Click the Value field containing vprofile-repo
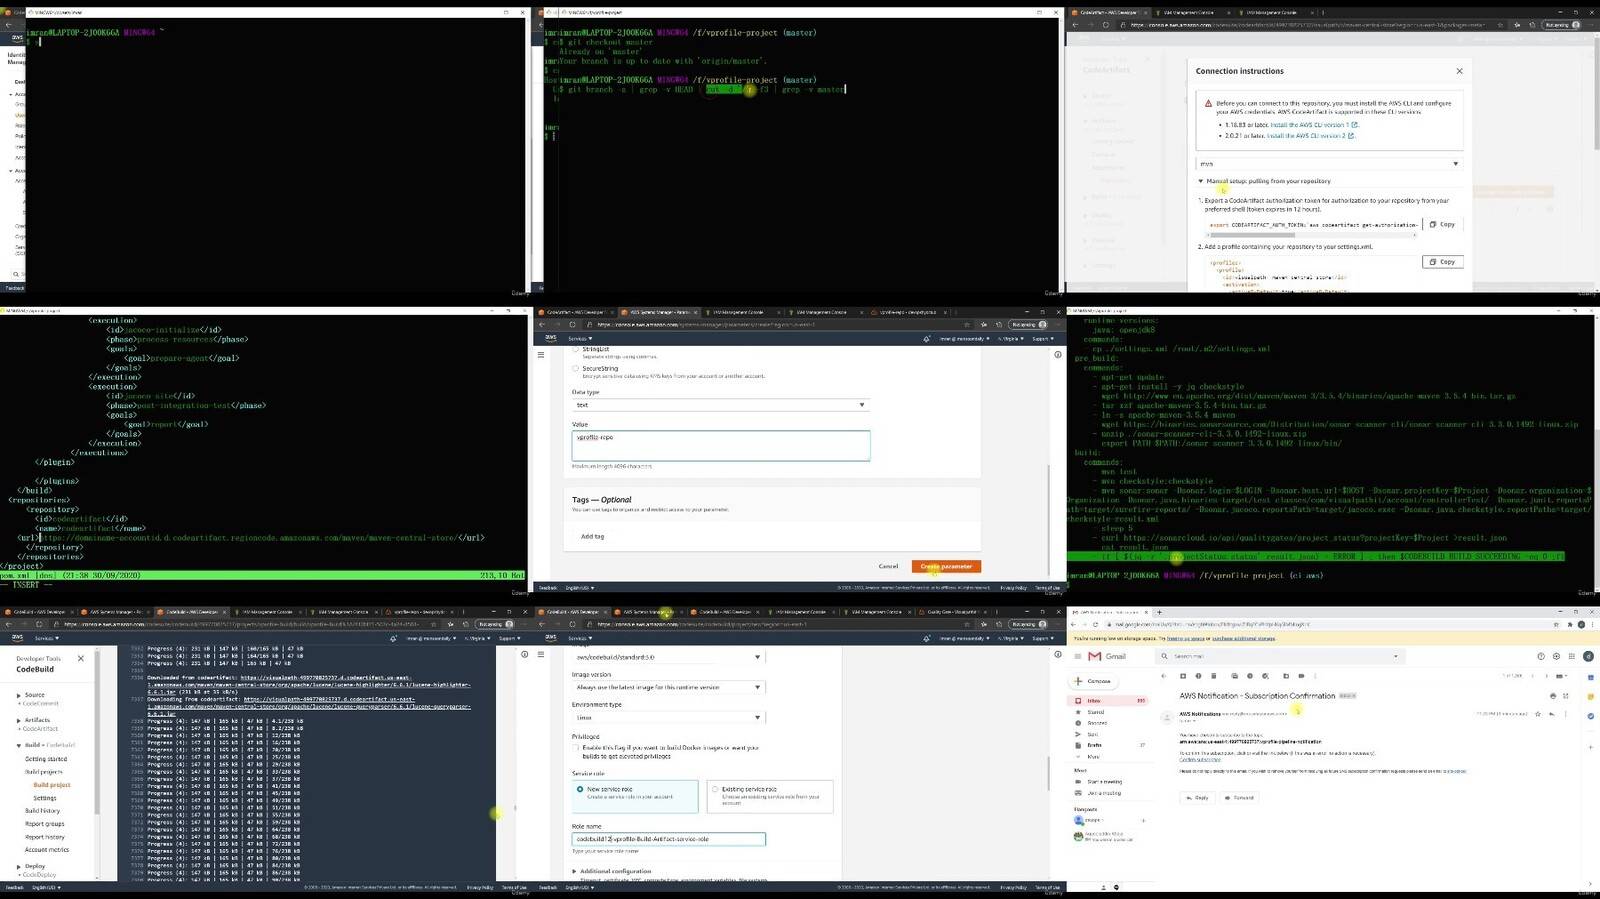Screen dimensions: 1600x899 pos(721,445)
